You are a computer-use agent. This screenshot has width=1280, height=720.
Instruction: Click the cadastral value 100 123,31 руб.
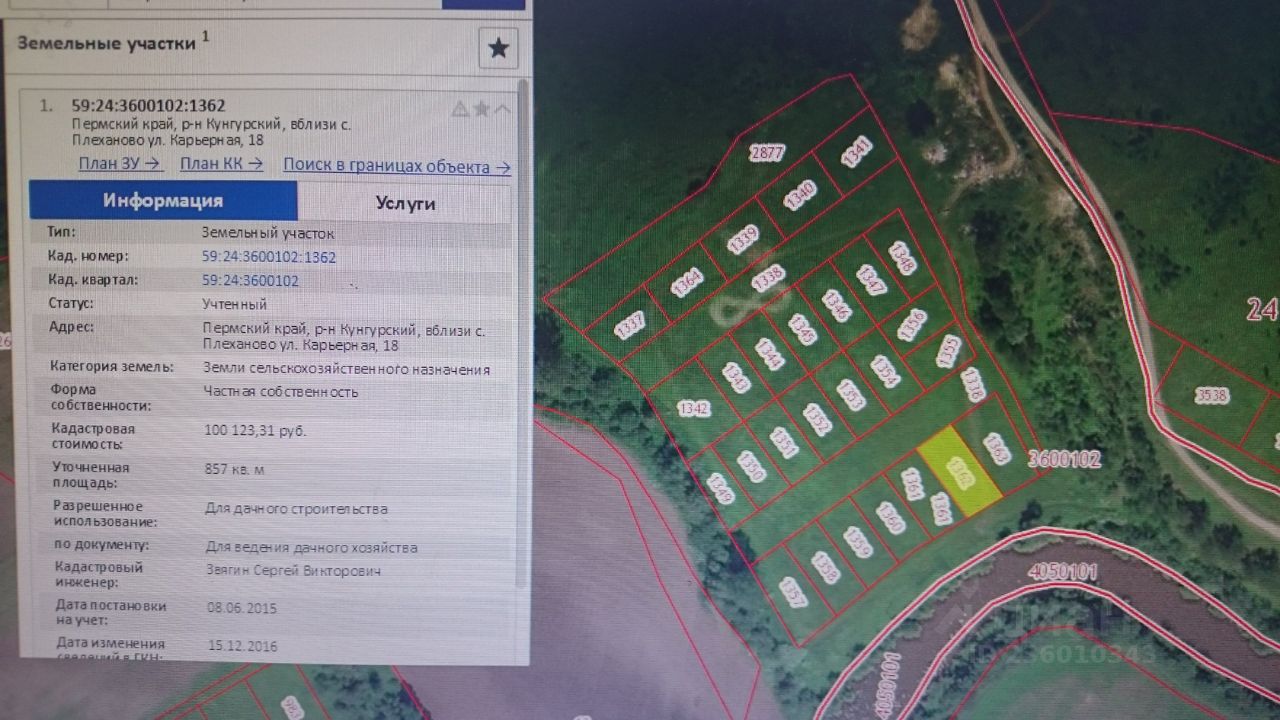(x=254, y=431)
